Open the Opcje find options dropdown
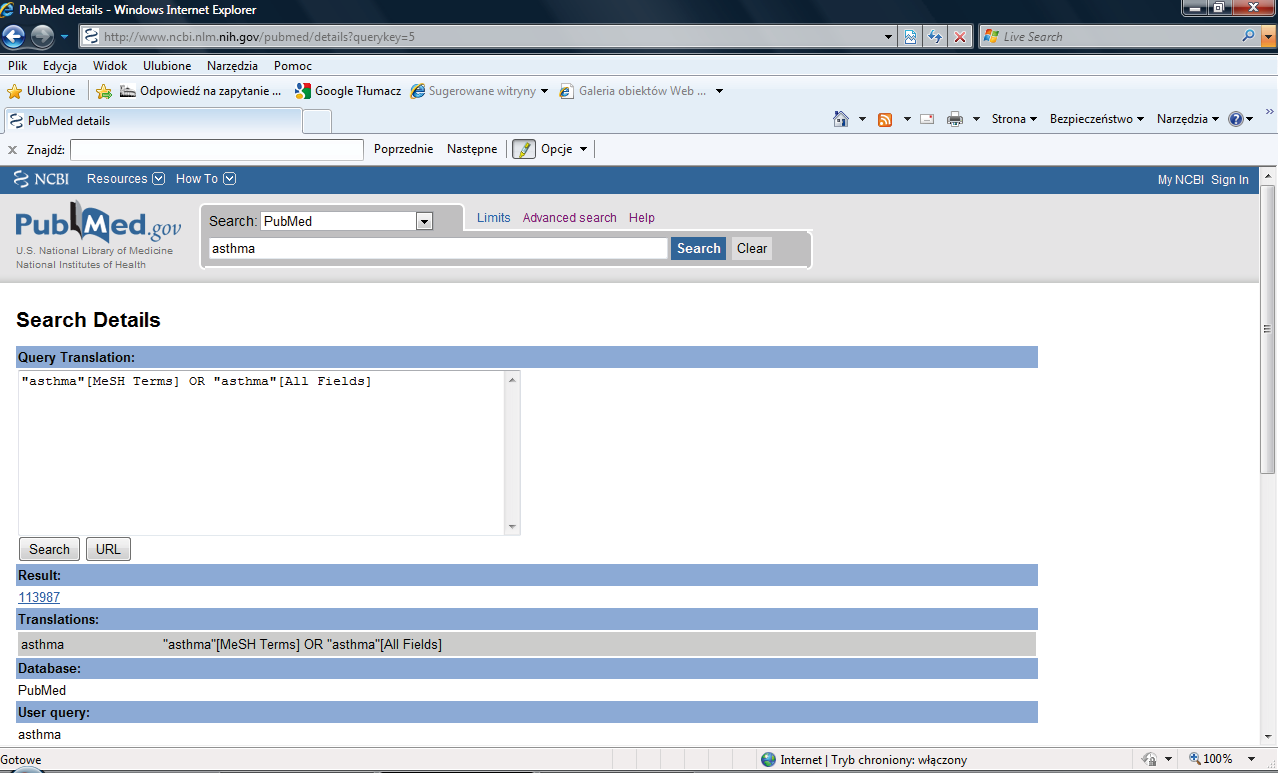Viewport: 1278px width, 773px height. [x=564, y=149]
